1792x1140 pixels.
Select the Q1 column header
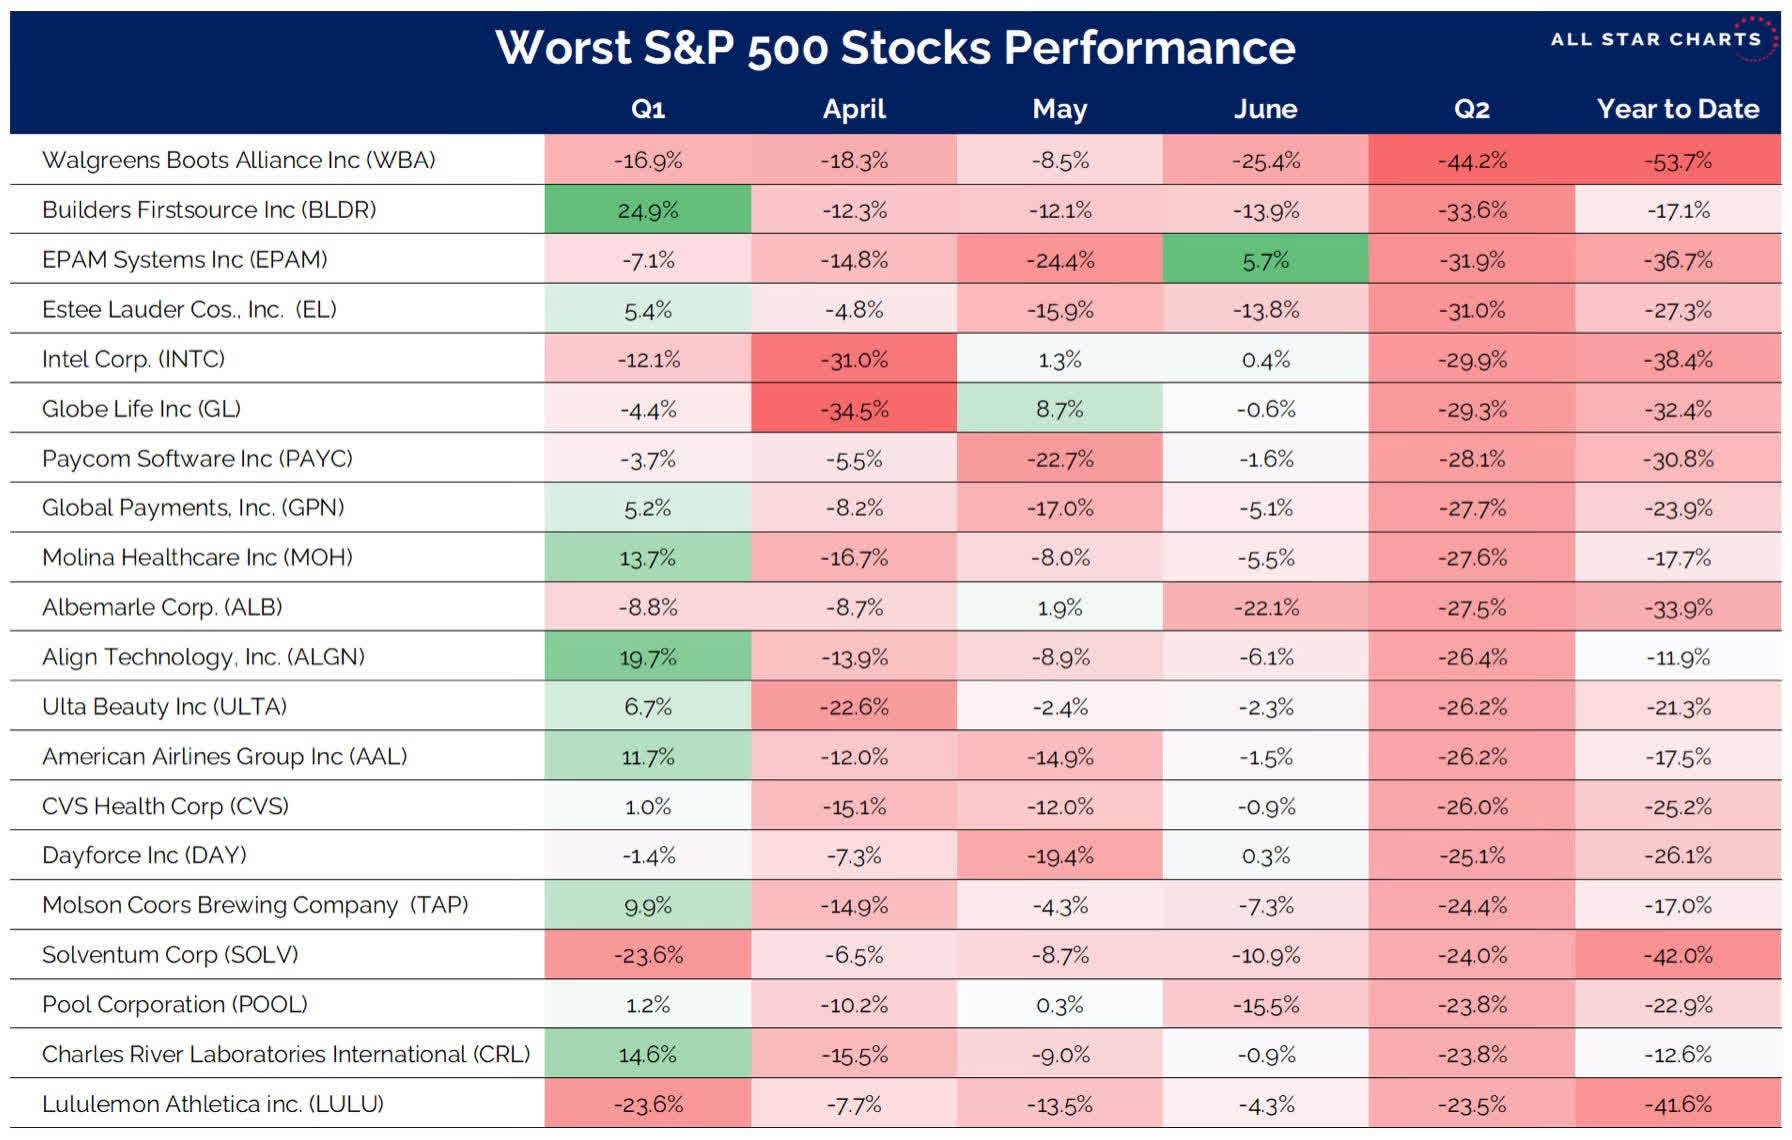[x=648, y=109]
